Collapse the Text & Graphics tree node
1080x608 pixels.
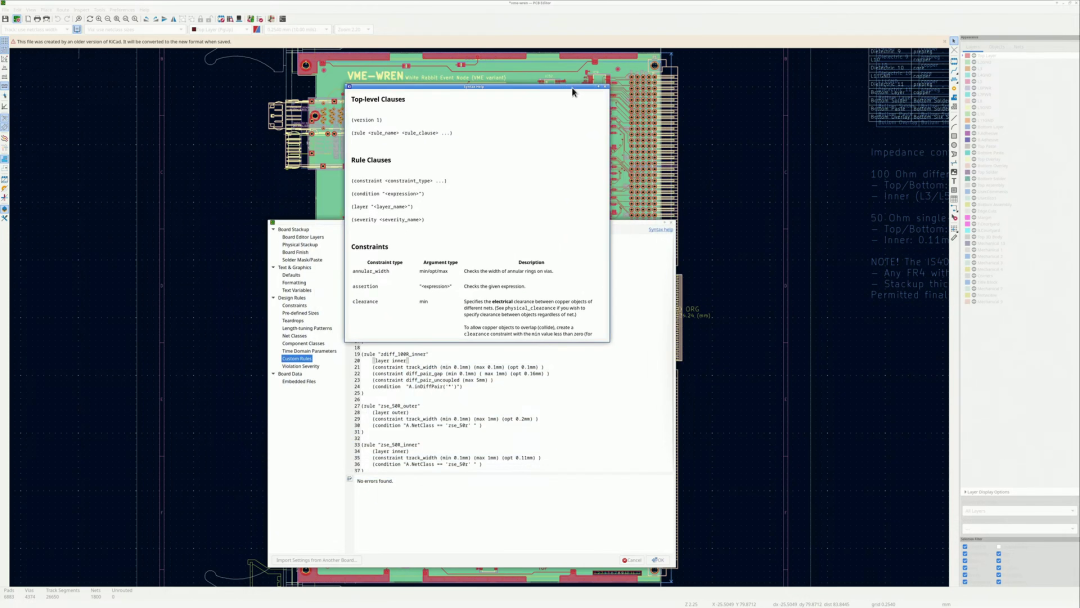[273, 267]
